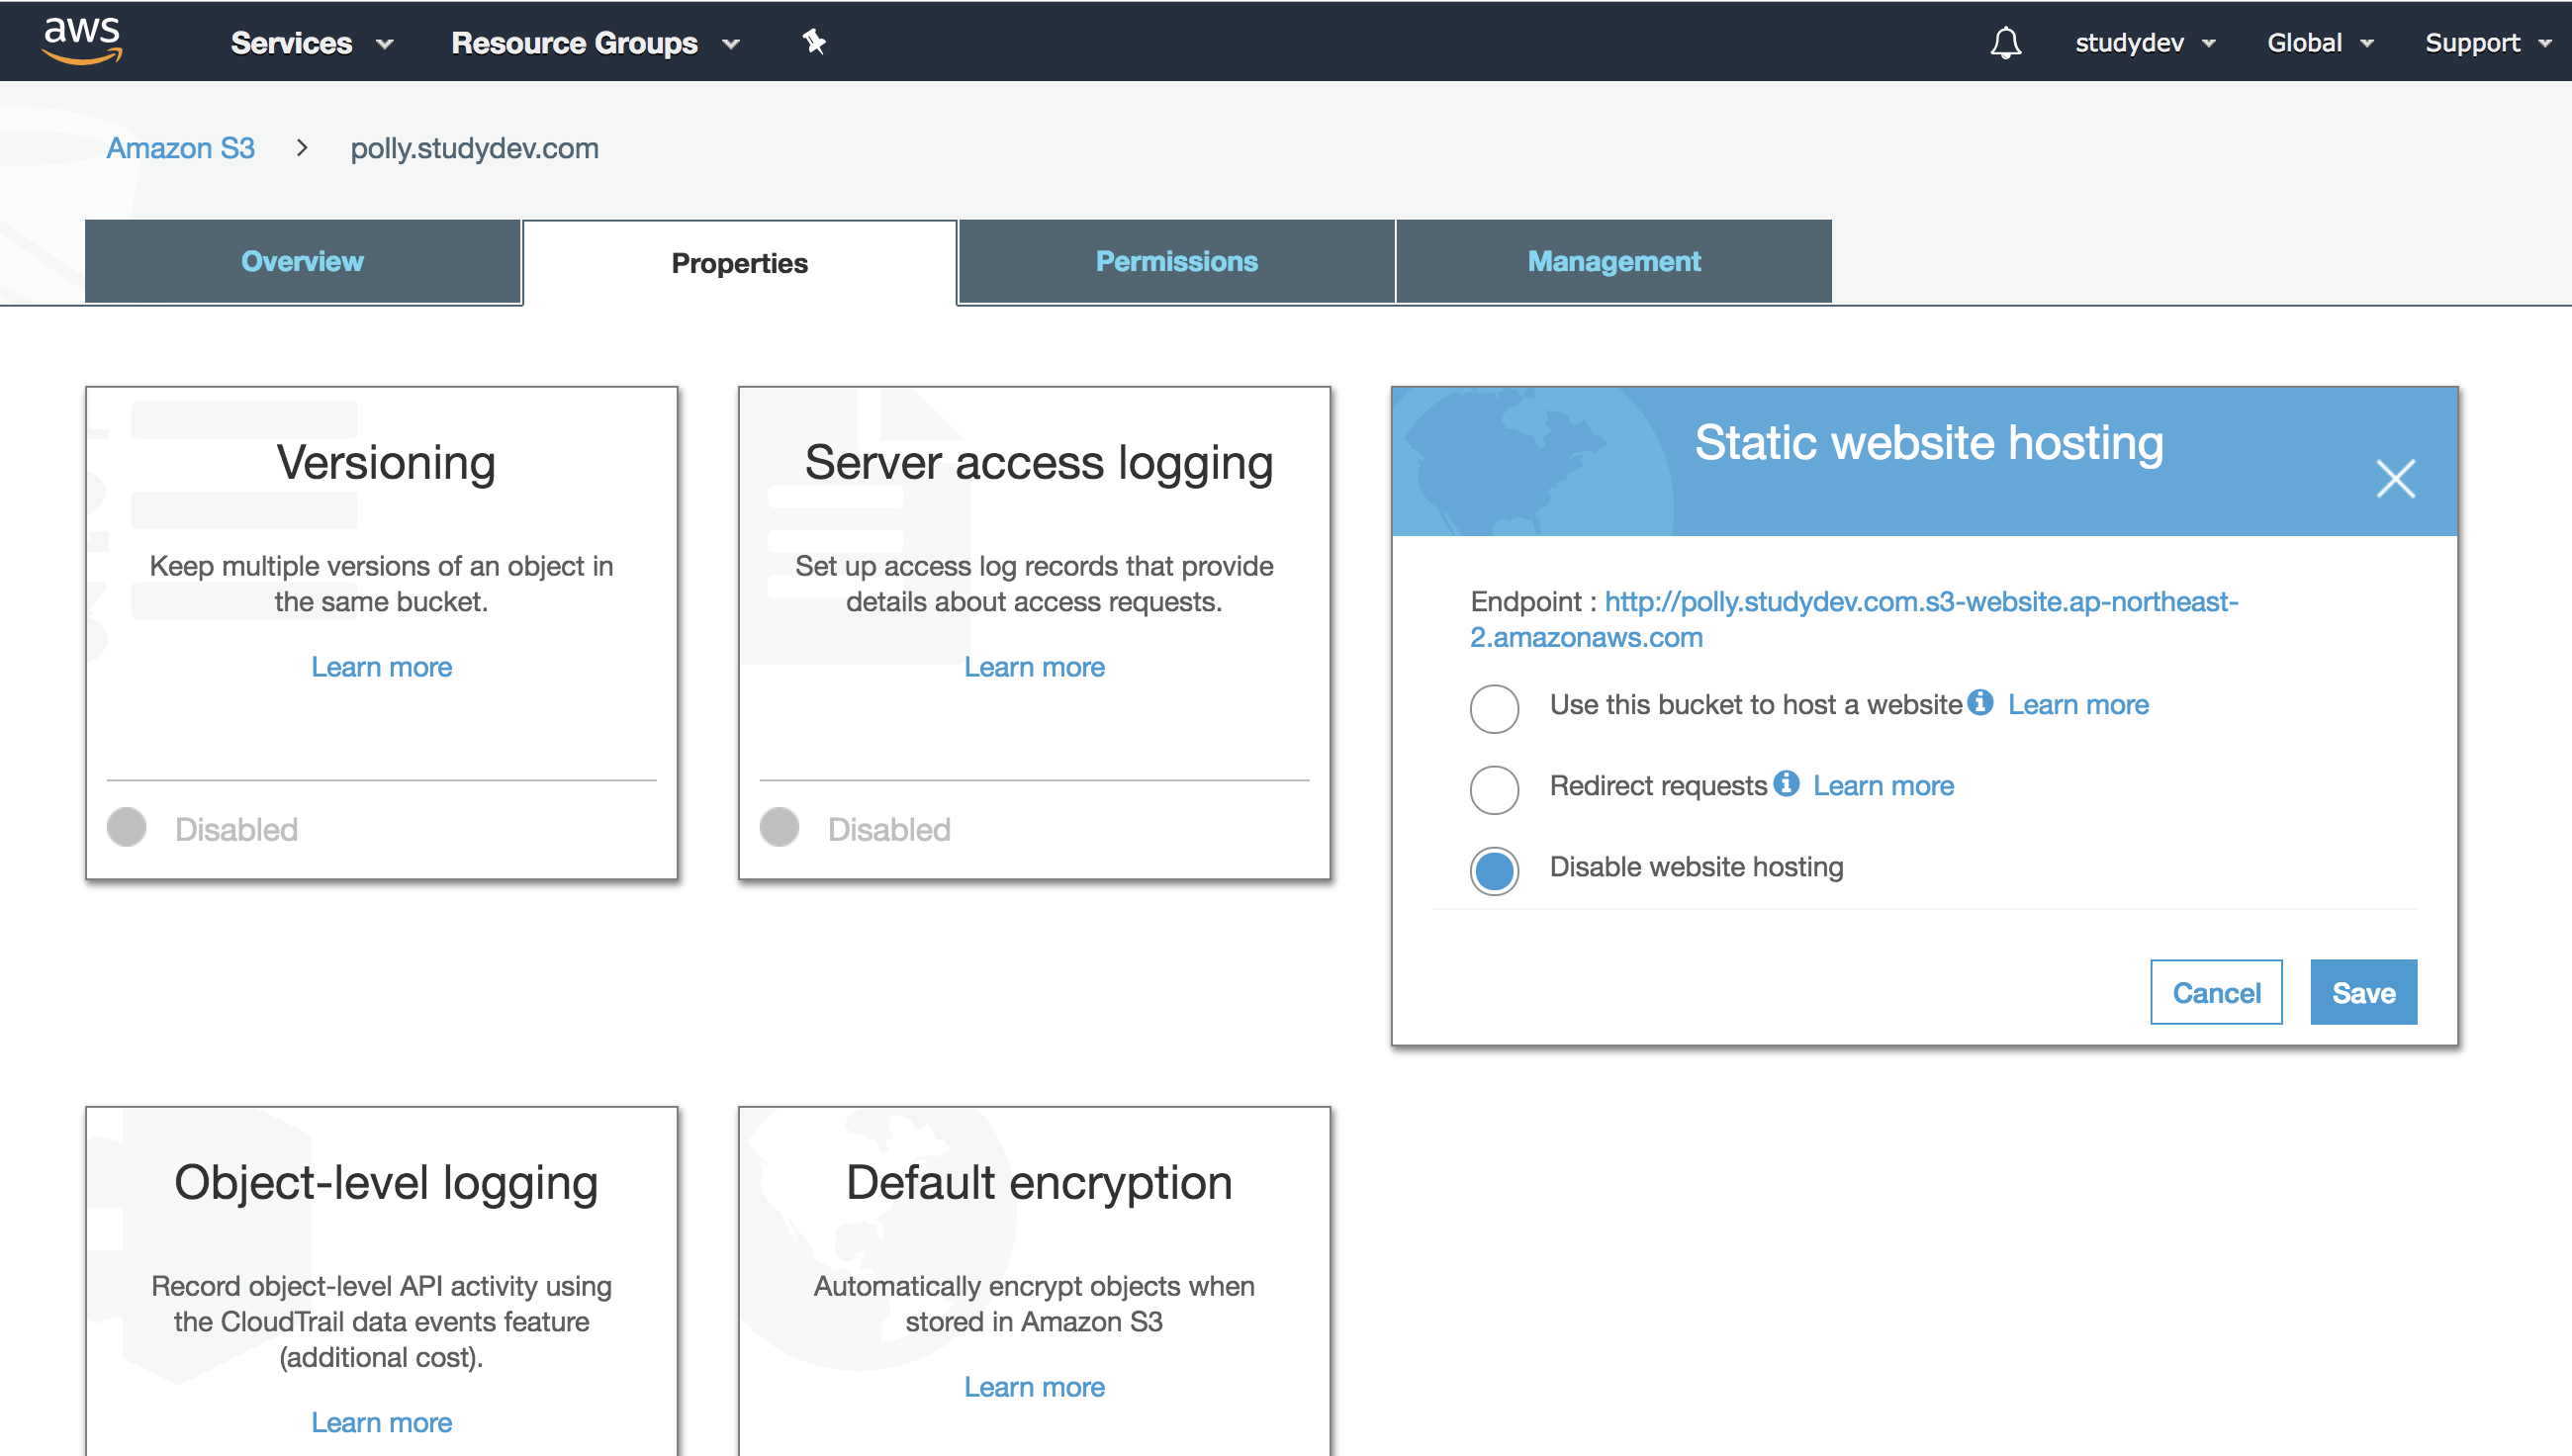Close the Static website hosting panel

(2395, 479)
